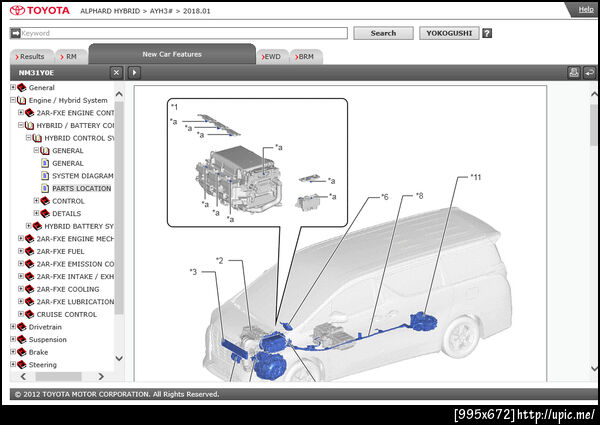Click the tree panel horizontal scrollbar thumb

point(59,376)
